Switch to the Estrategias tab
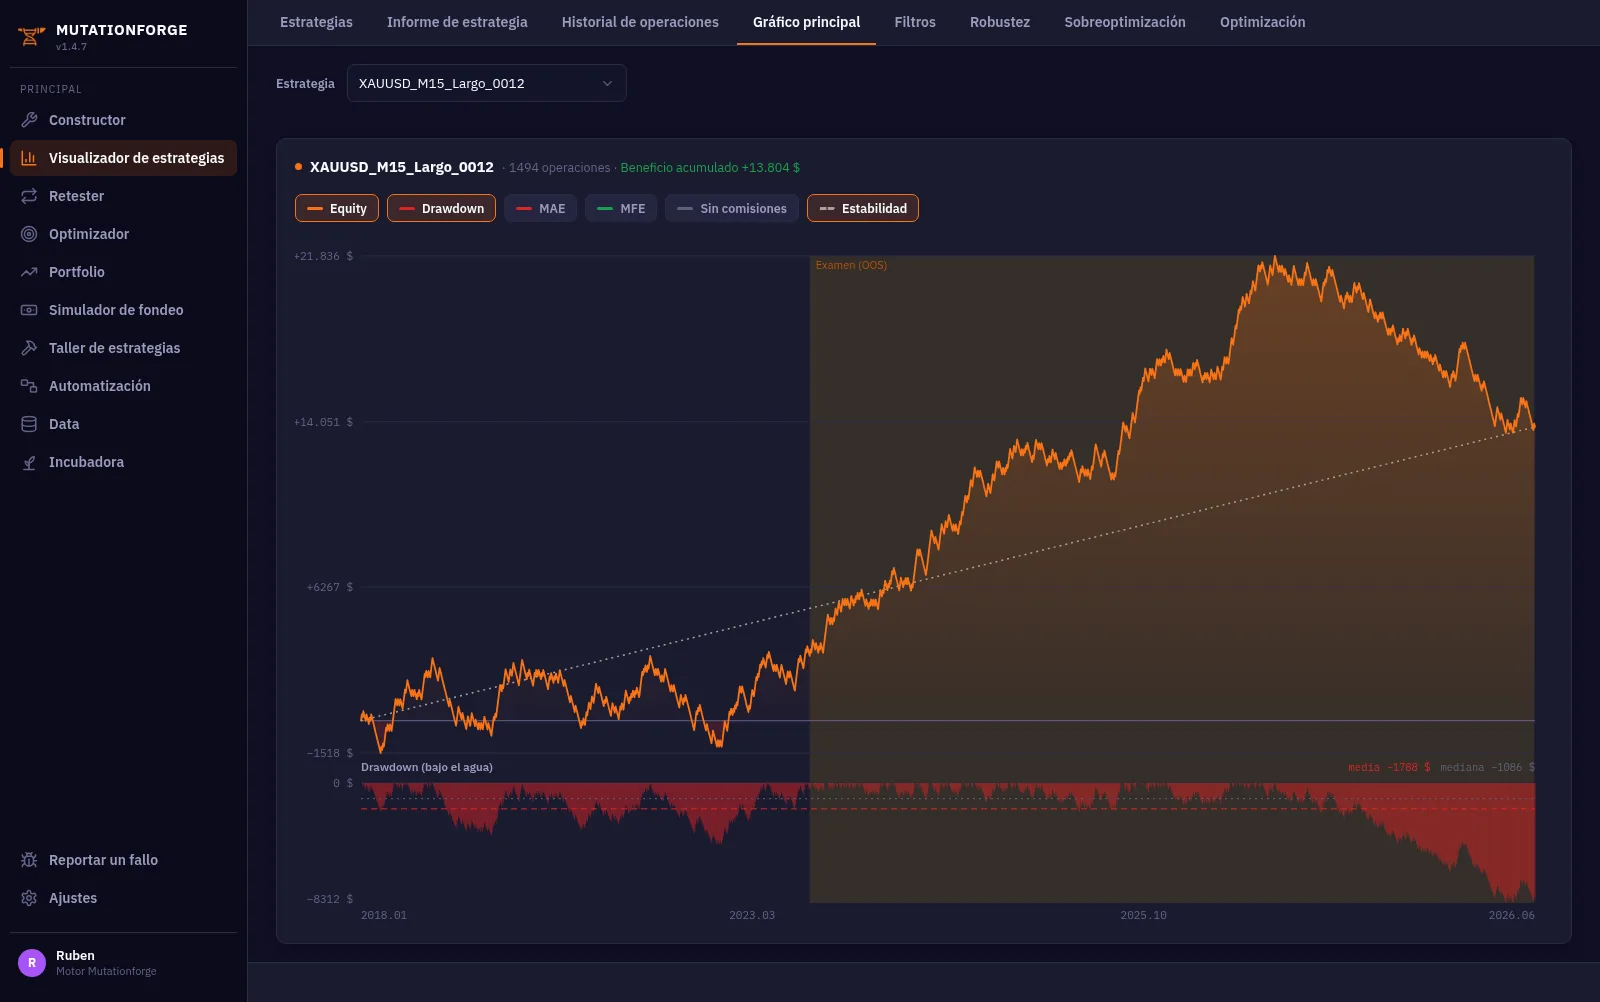The height and width of the screenshot is (1002, 1600). (316, 22)
